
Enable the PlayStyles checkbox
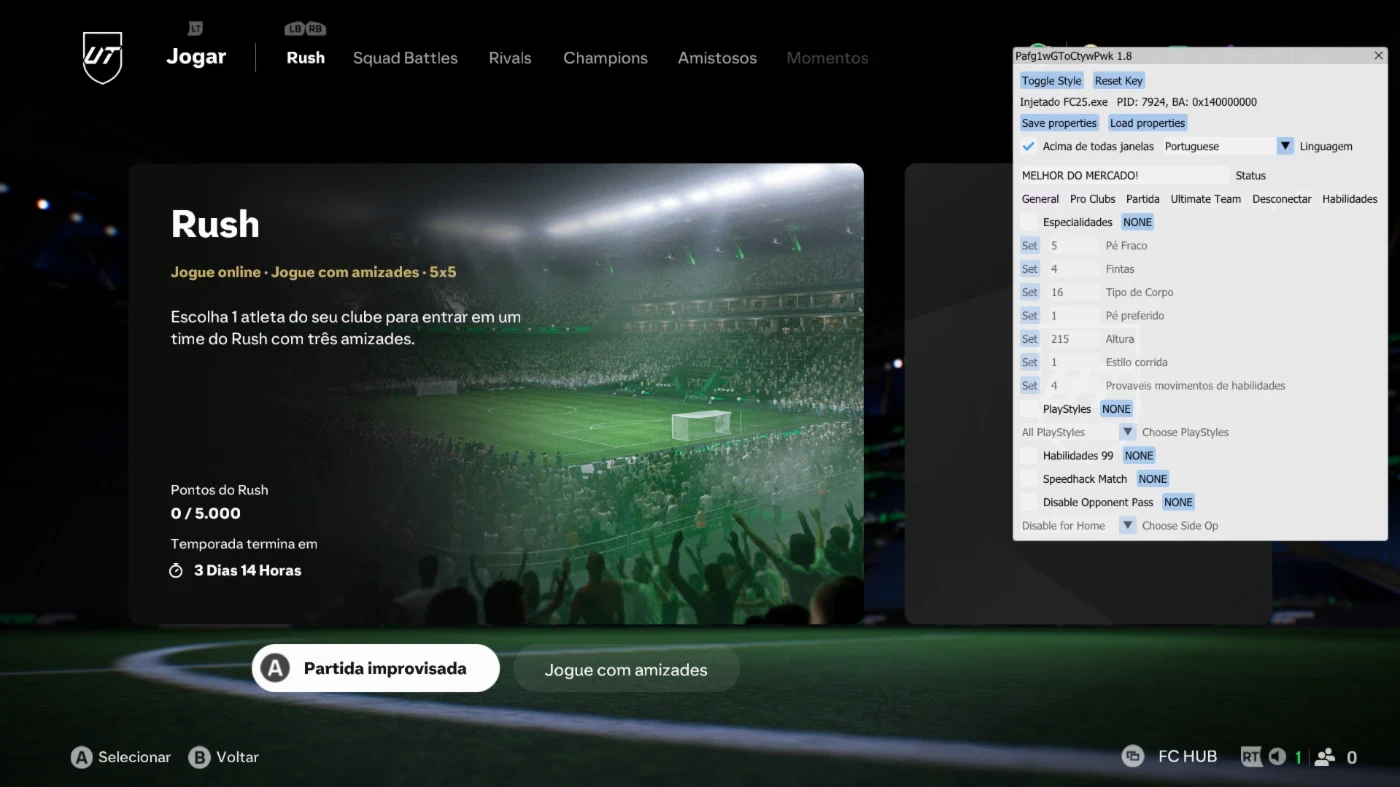pyautogui.click(x=1028, y=409)
